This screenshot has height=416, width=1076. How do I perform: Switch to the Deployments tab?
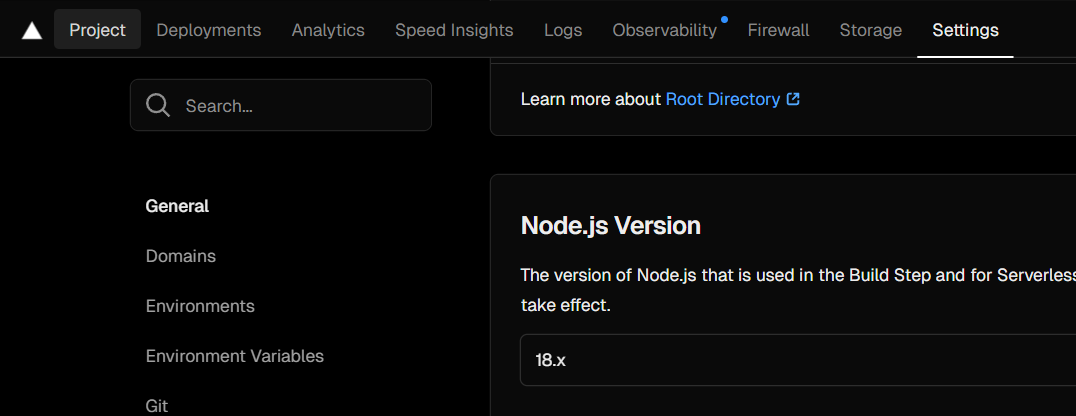click(x=209, y=30)
